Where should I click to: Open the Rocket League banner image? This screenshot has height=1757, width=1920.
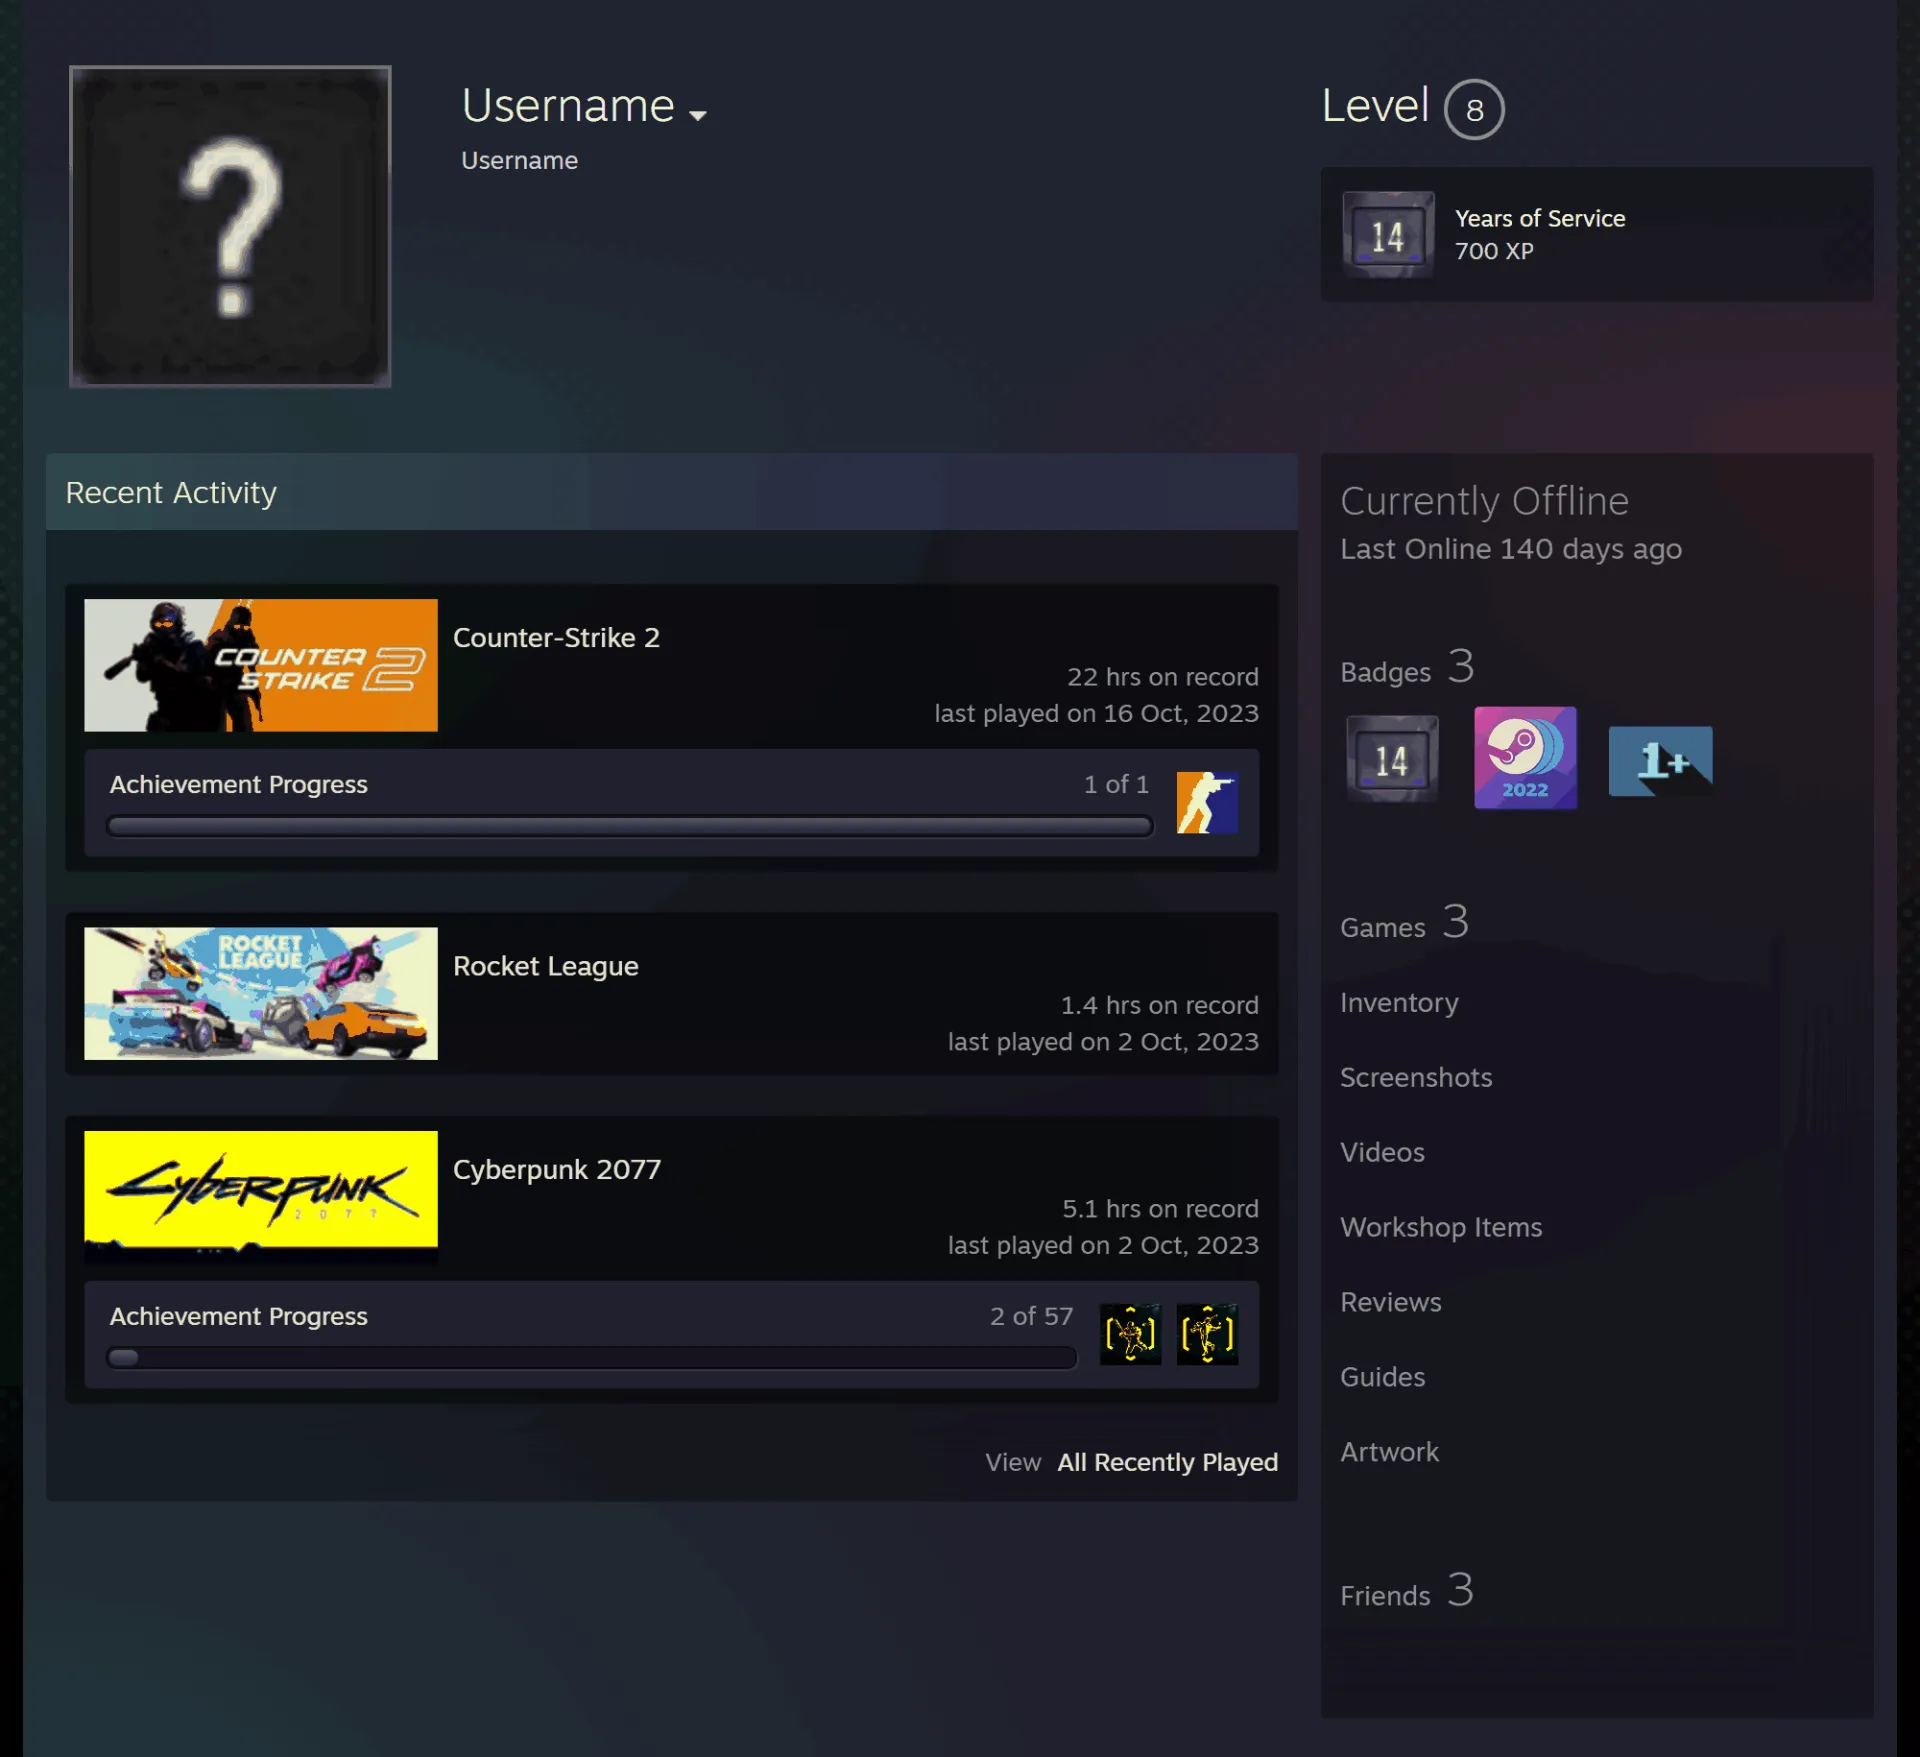point(261,993)
